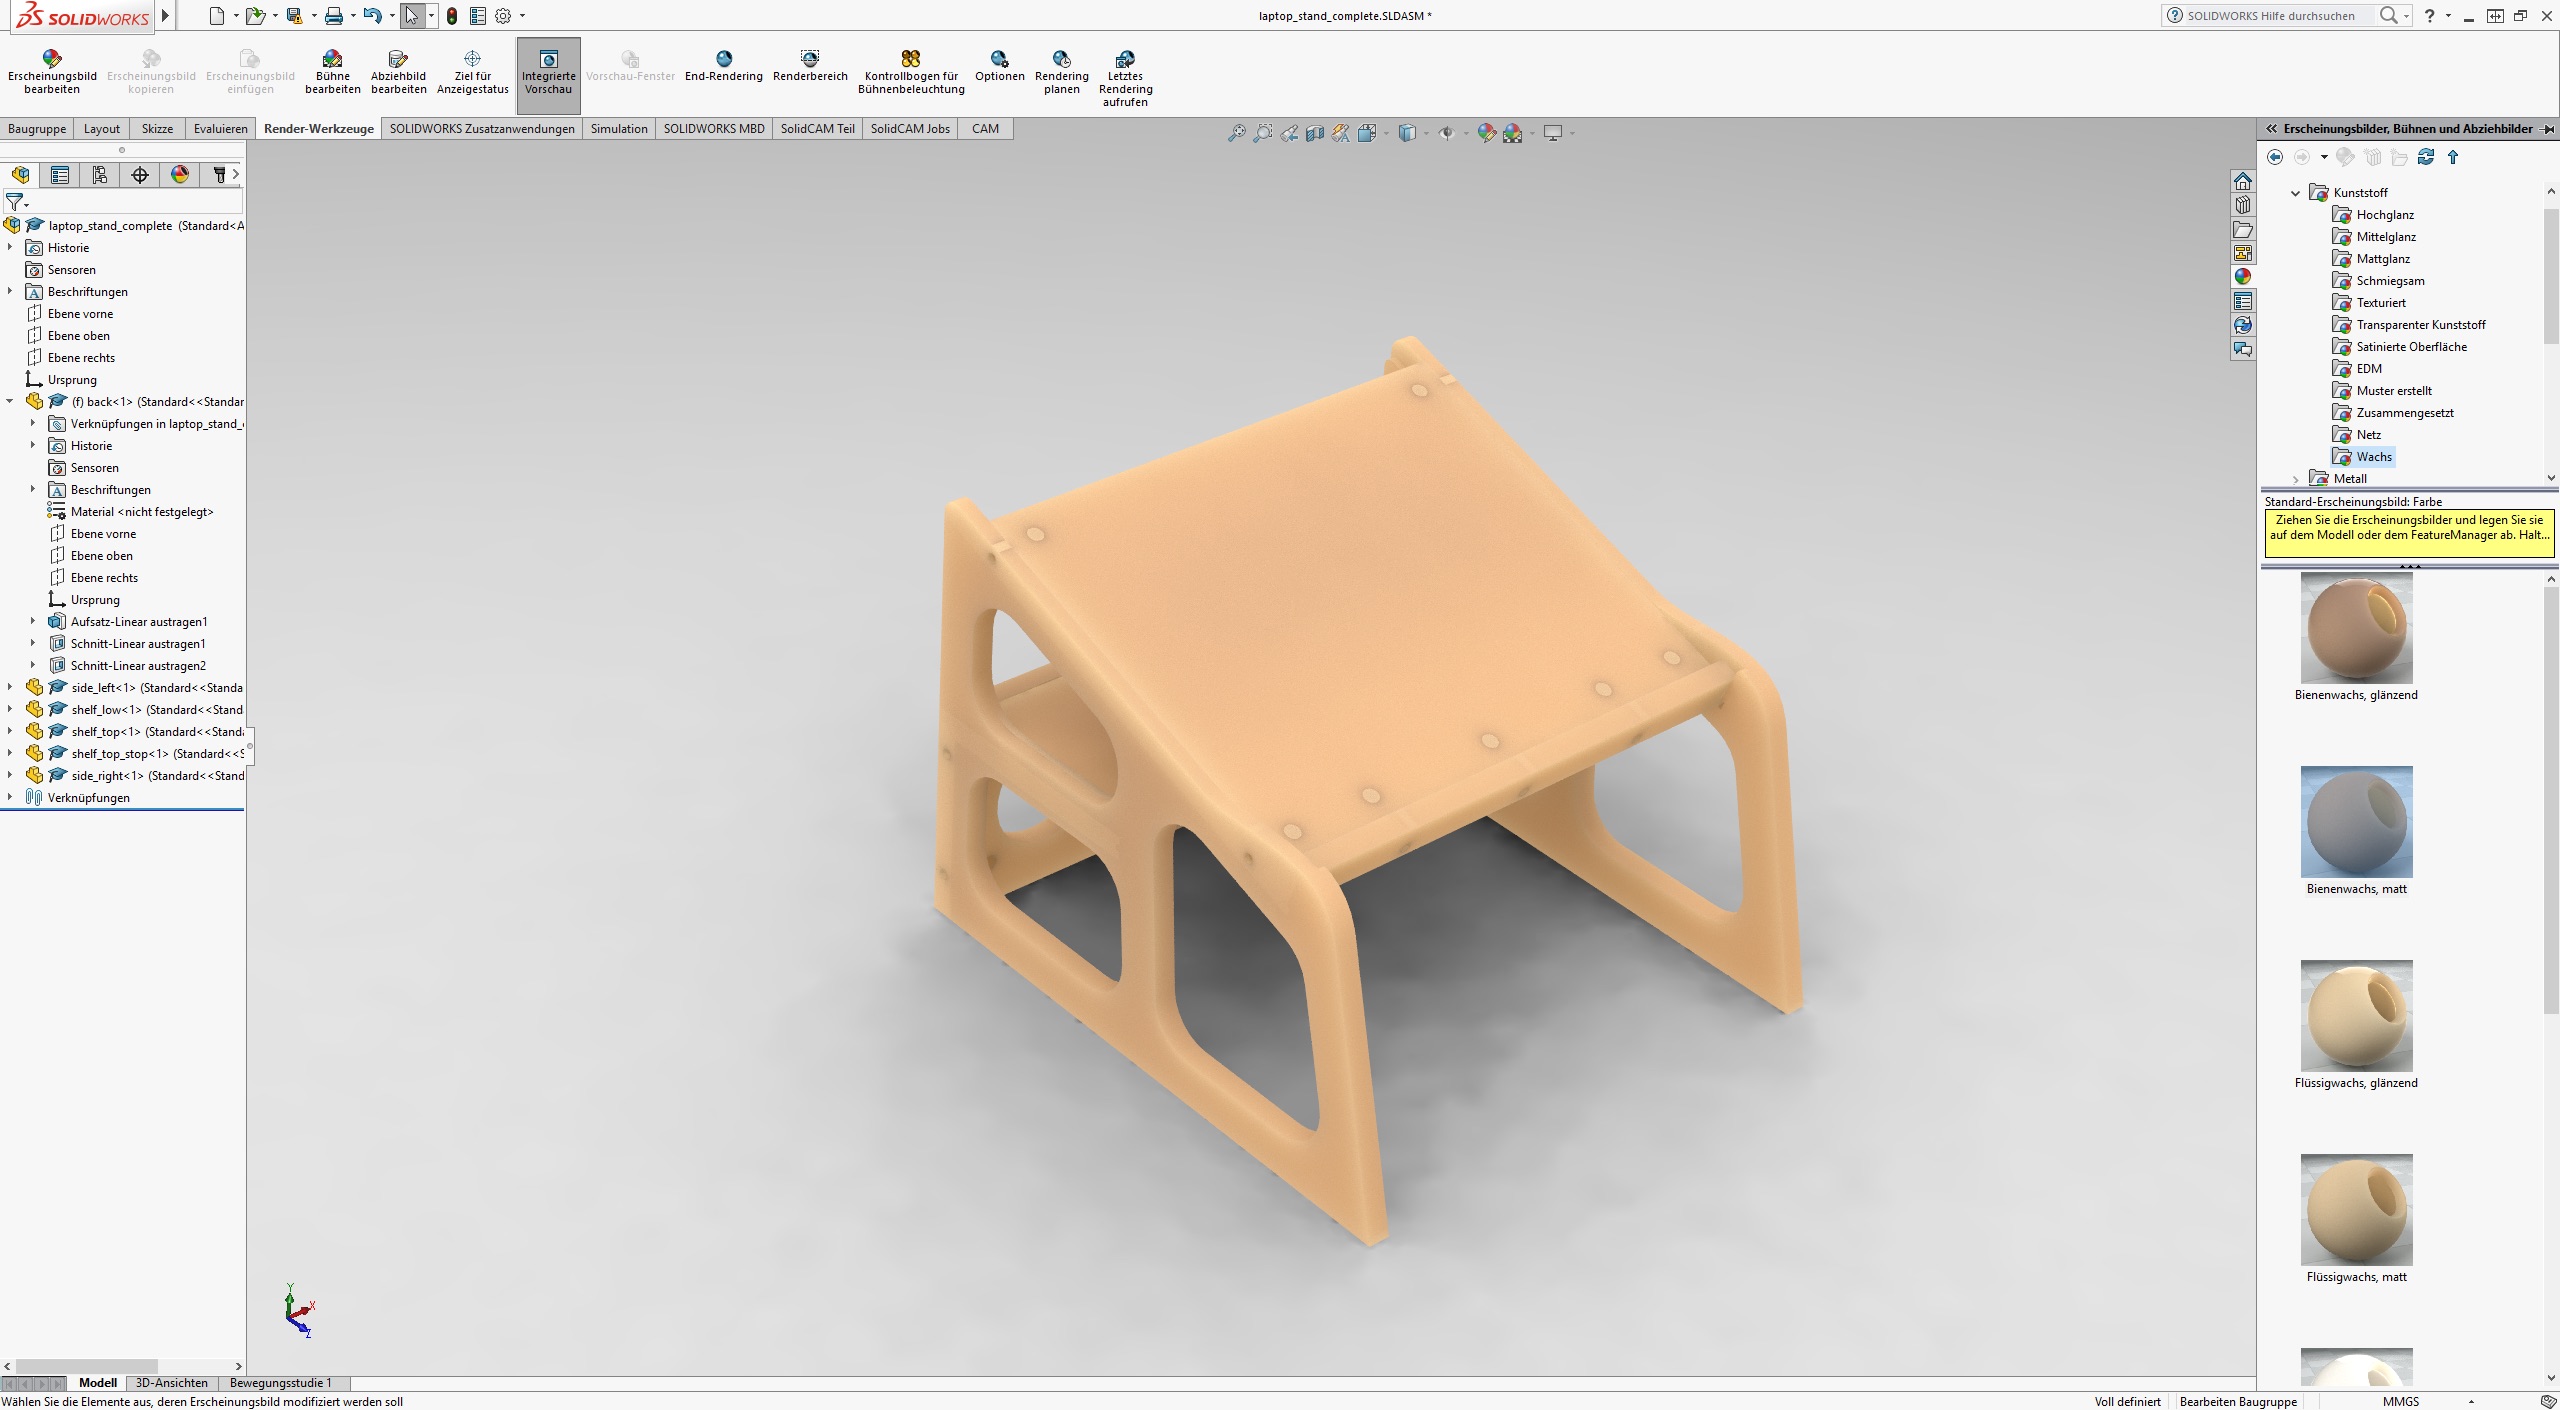Collapse the Kunststoff folder
This screenshot has height=1410, width=2560.
[x=2296, y=193]
